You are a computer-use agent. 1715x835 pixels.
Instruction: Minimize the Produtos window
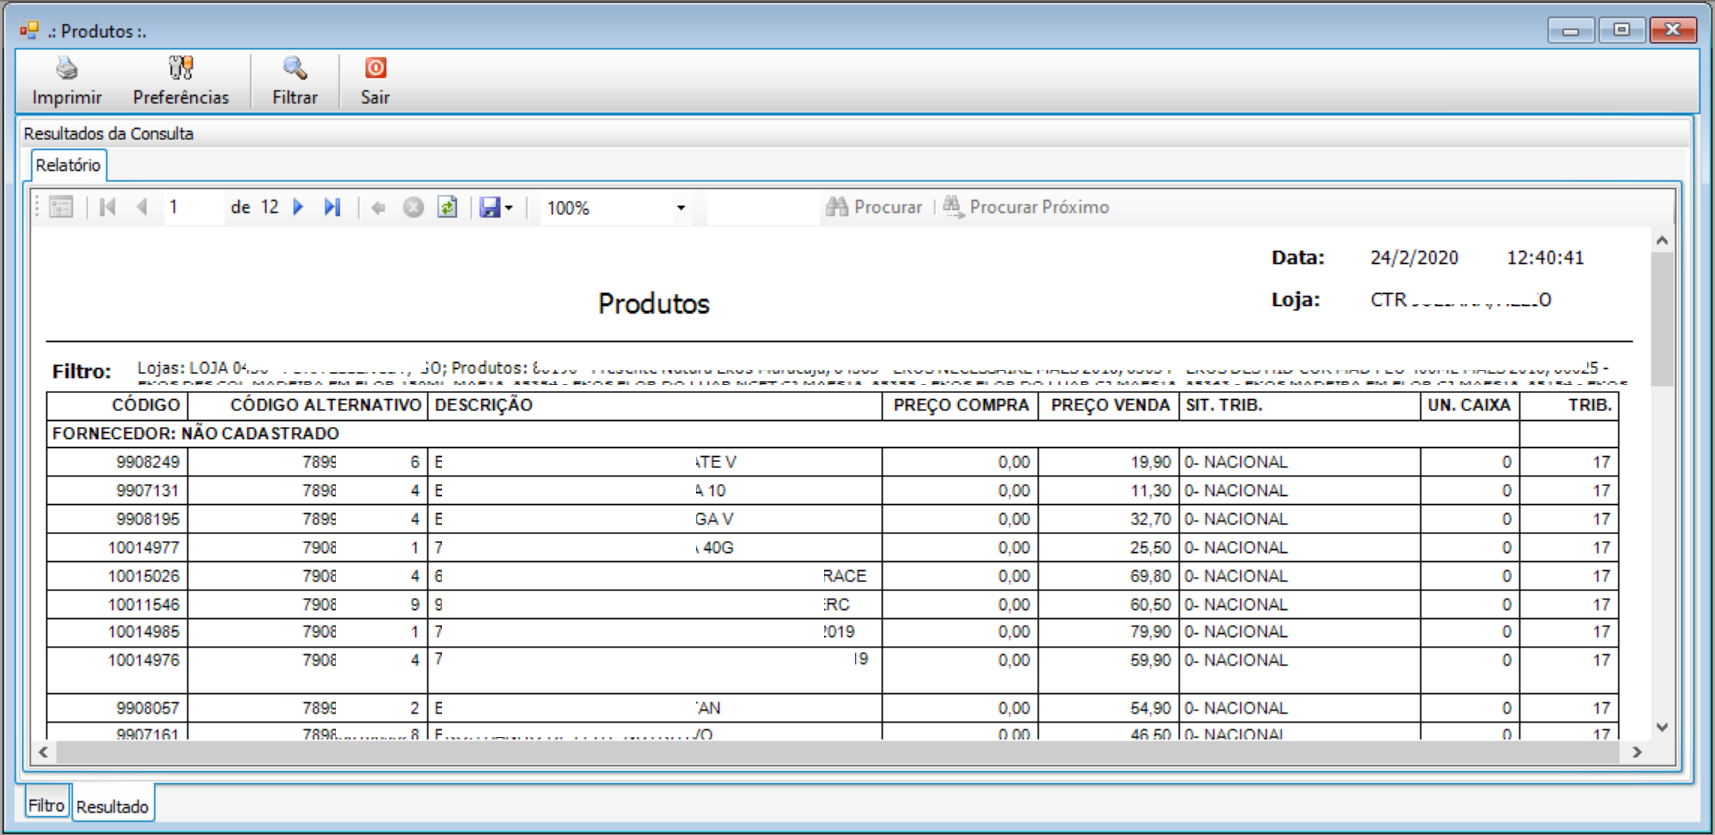[x=1571, y=31]
